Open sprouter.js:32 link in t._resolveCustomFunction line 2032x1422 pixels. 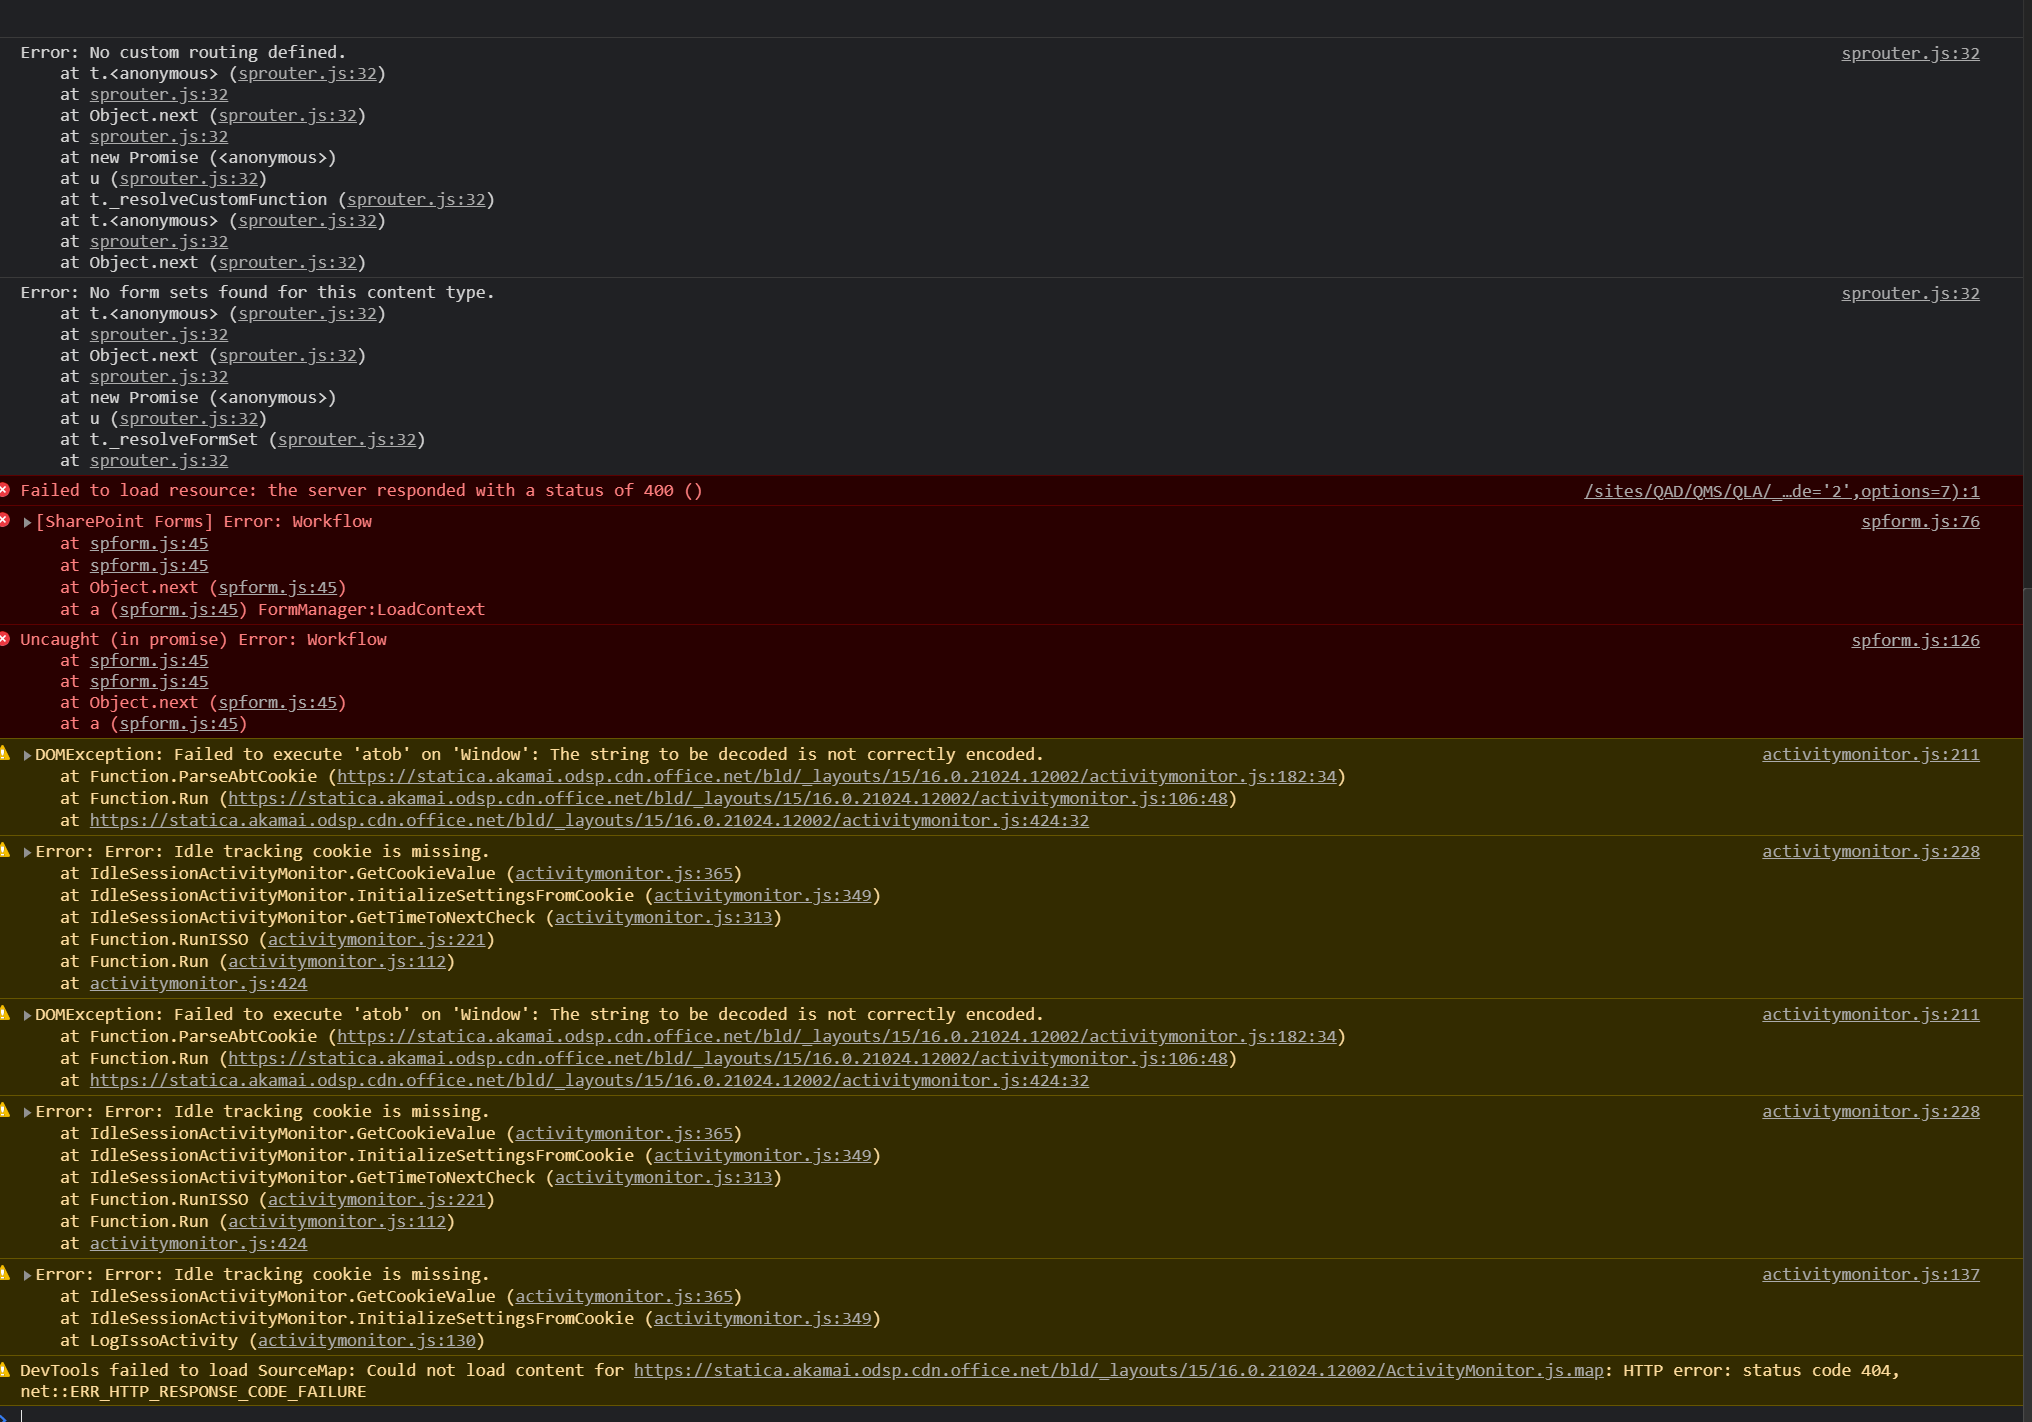click(415, 199)
